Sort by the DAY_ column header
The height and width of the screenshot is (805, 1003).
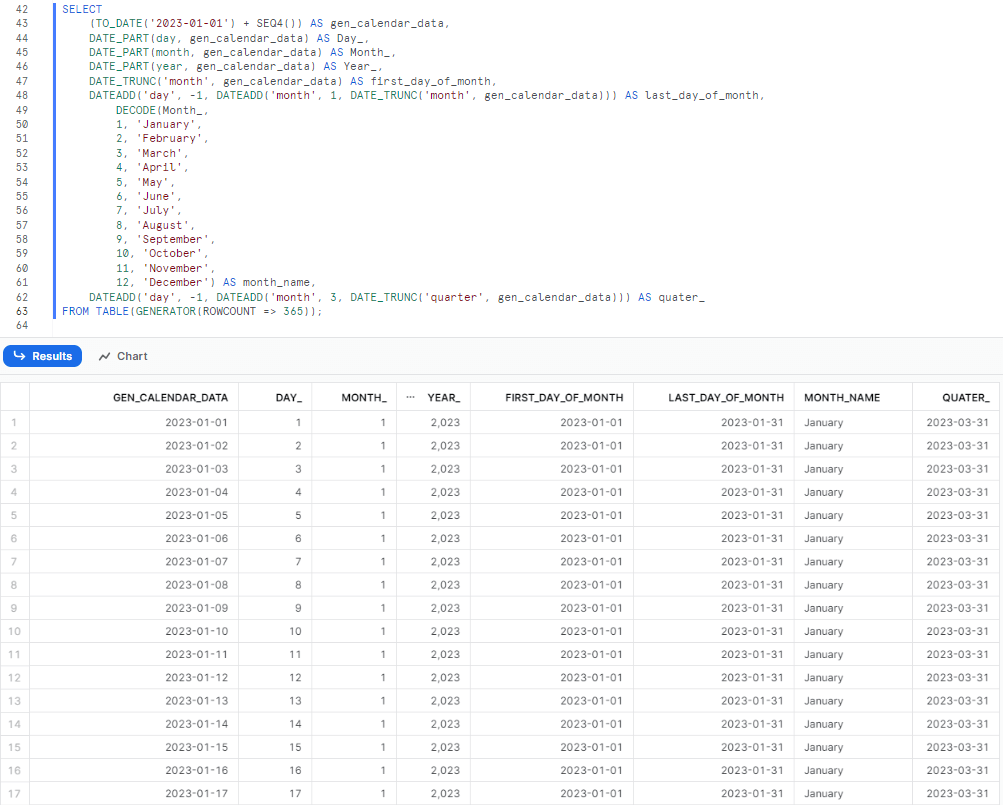(x=288, y=397)
